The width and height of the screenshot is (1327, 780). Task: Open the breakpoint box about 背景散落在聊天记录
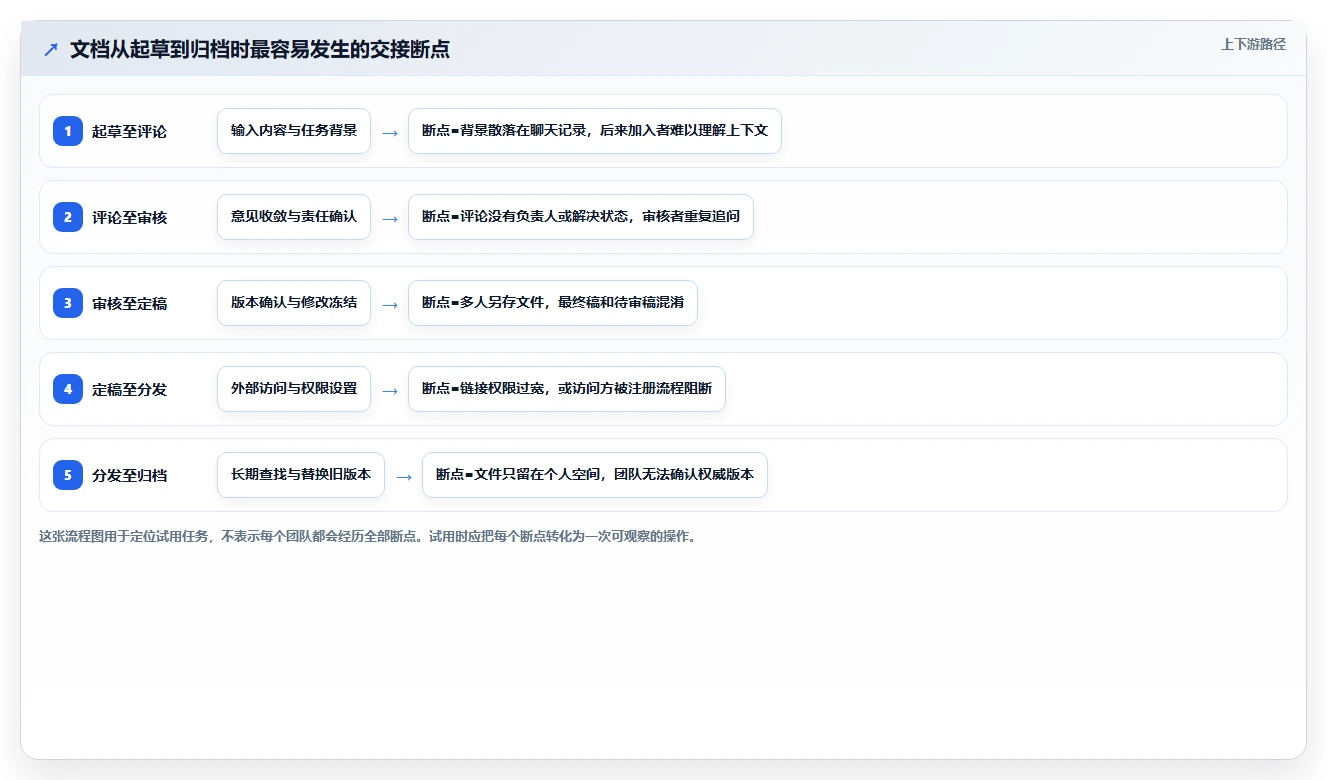(595, 131)
